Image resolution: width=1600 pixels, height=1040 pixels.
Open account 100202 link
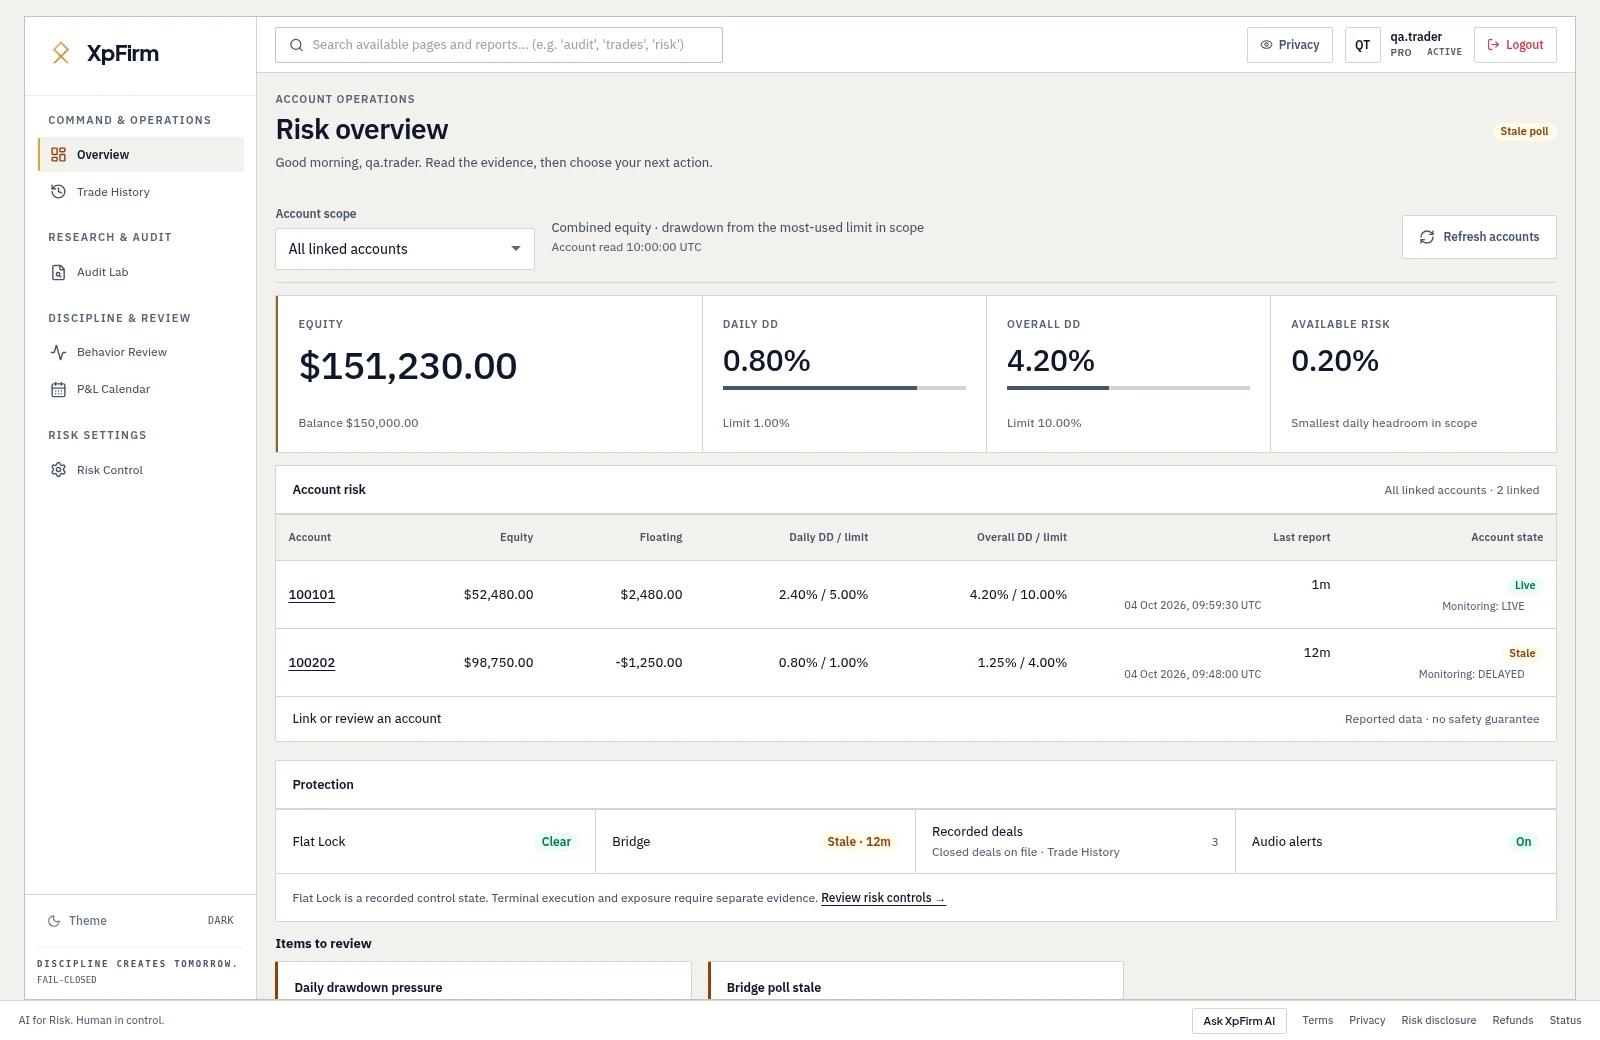312,663
